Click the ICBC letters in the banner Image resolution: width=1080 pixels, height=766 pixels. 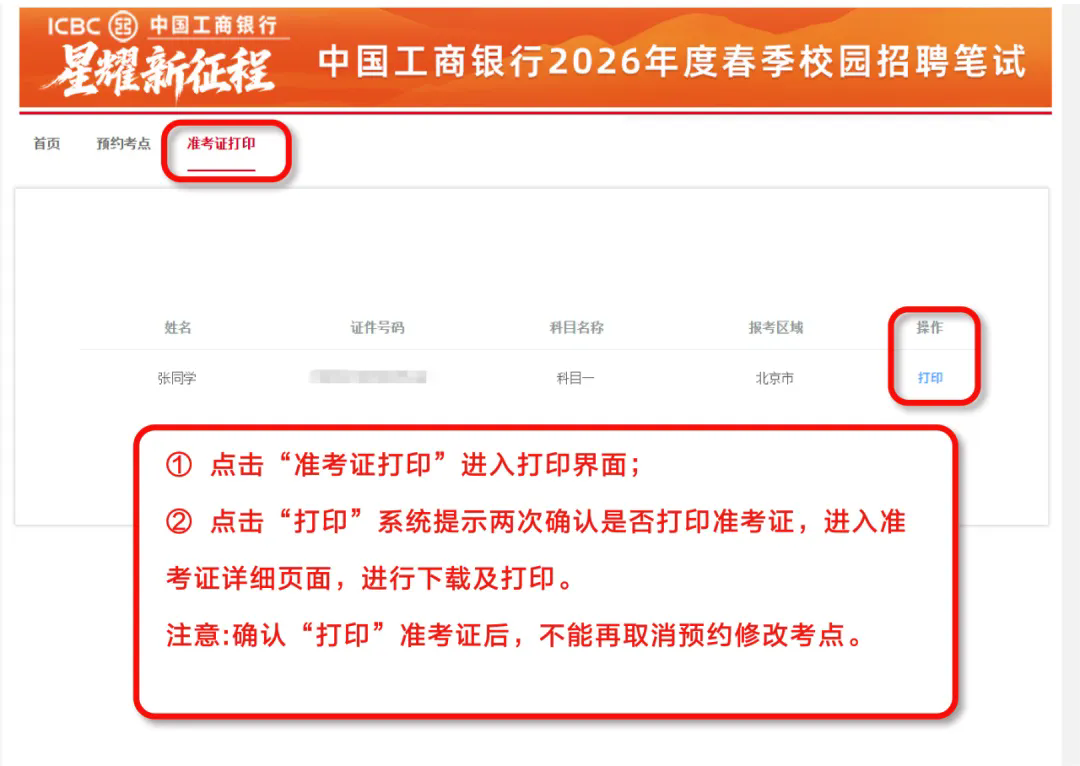coord(74,27)
